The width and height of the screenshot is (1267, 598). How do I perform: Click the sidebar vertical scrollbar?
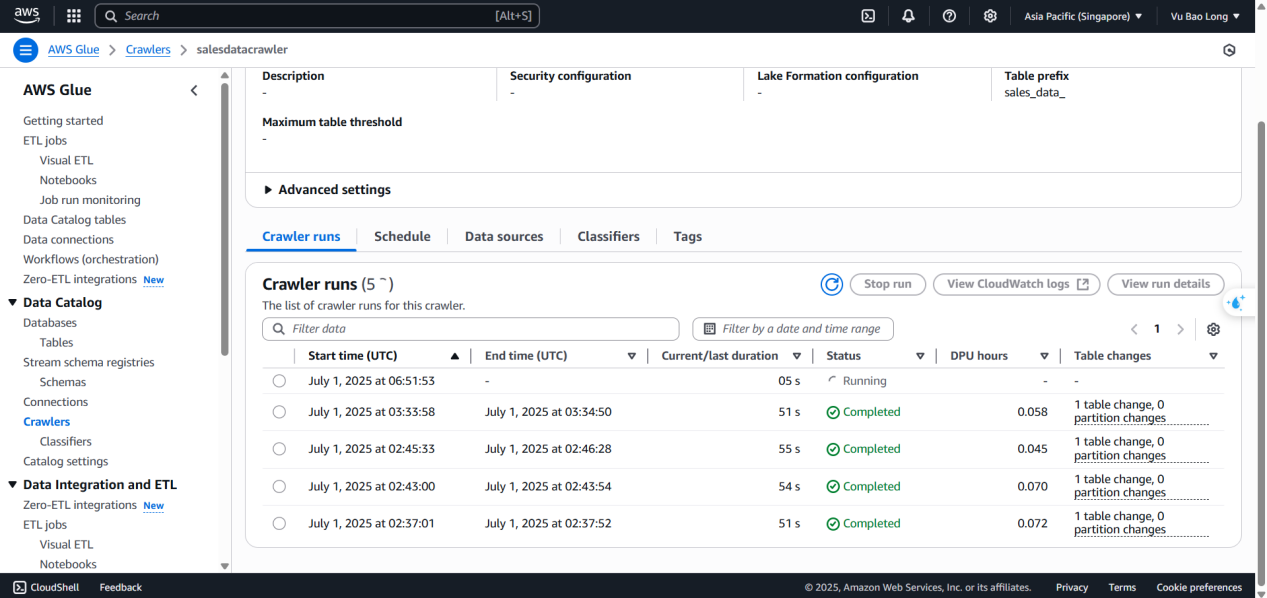coord(224,220)
